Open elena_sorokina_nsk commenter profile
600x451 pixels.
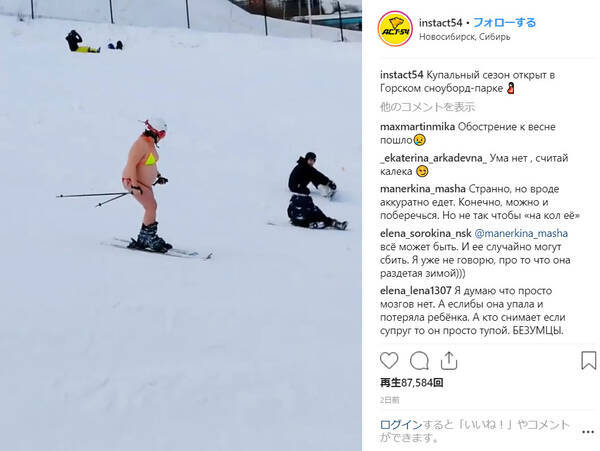point(426,233)
